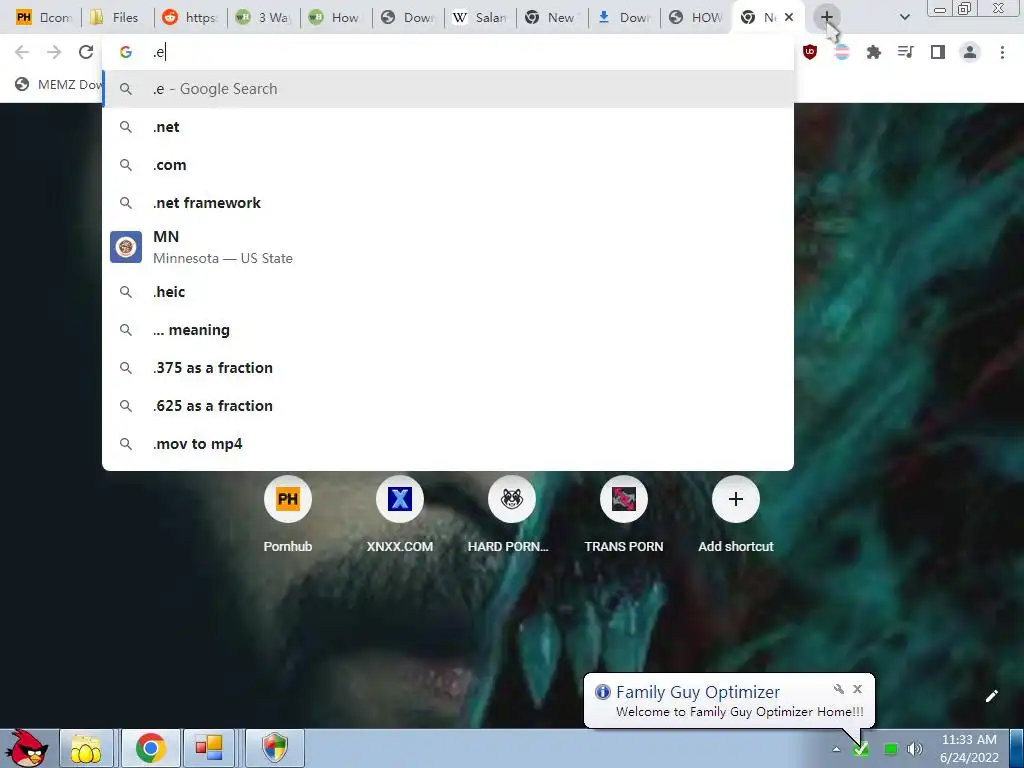Screen dimensions: 1024x768
Task: Switch to the 'New' tab
Action: pos(552,18)
